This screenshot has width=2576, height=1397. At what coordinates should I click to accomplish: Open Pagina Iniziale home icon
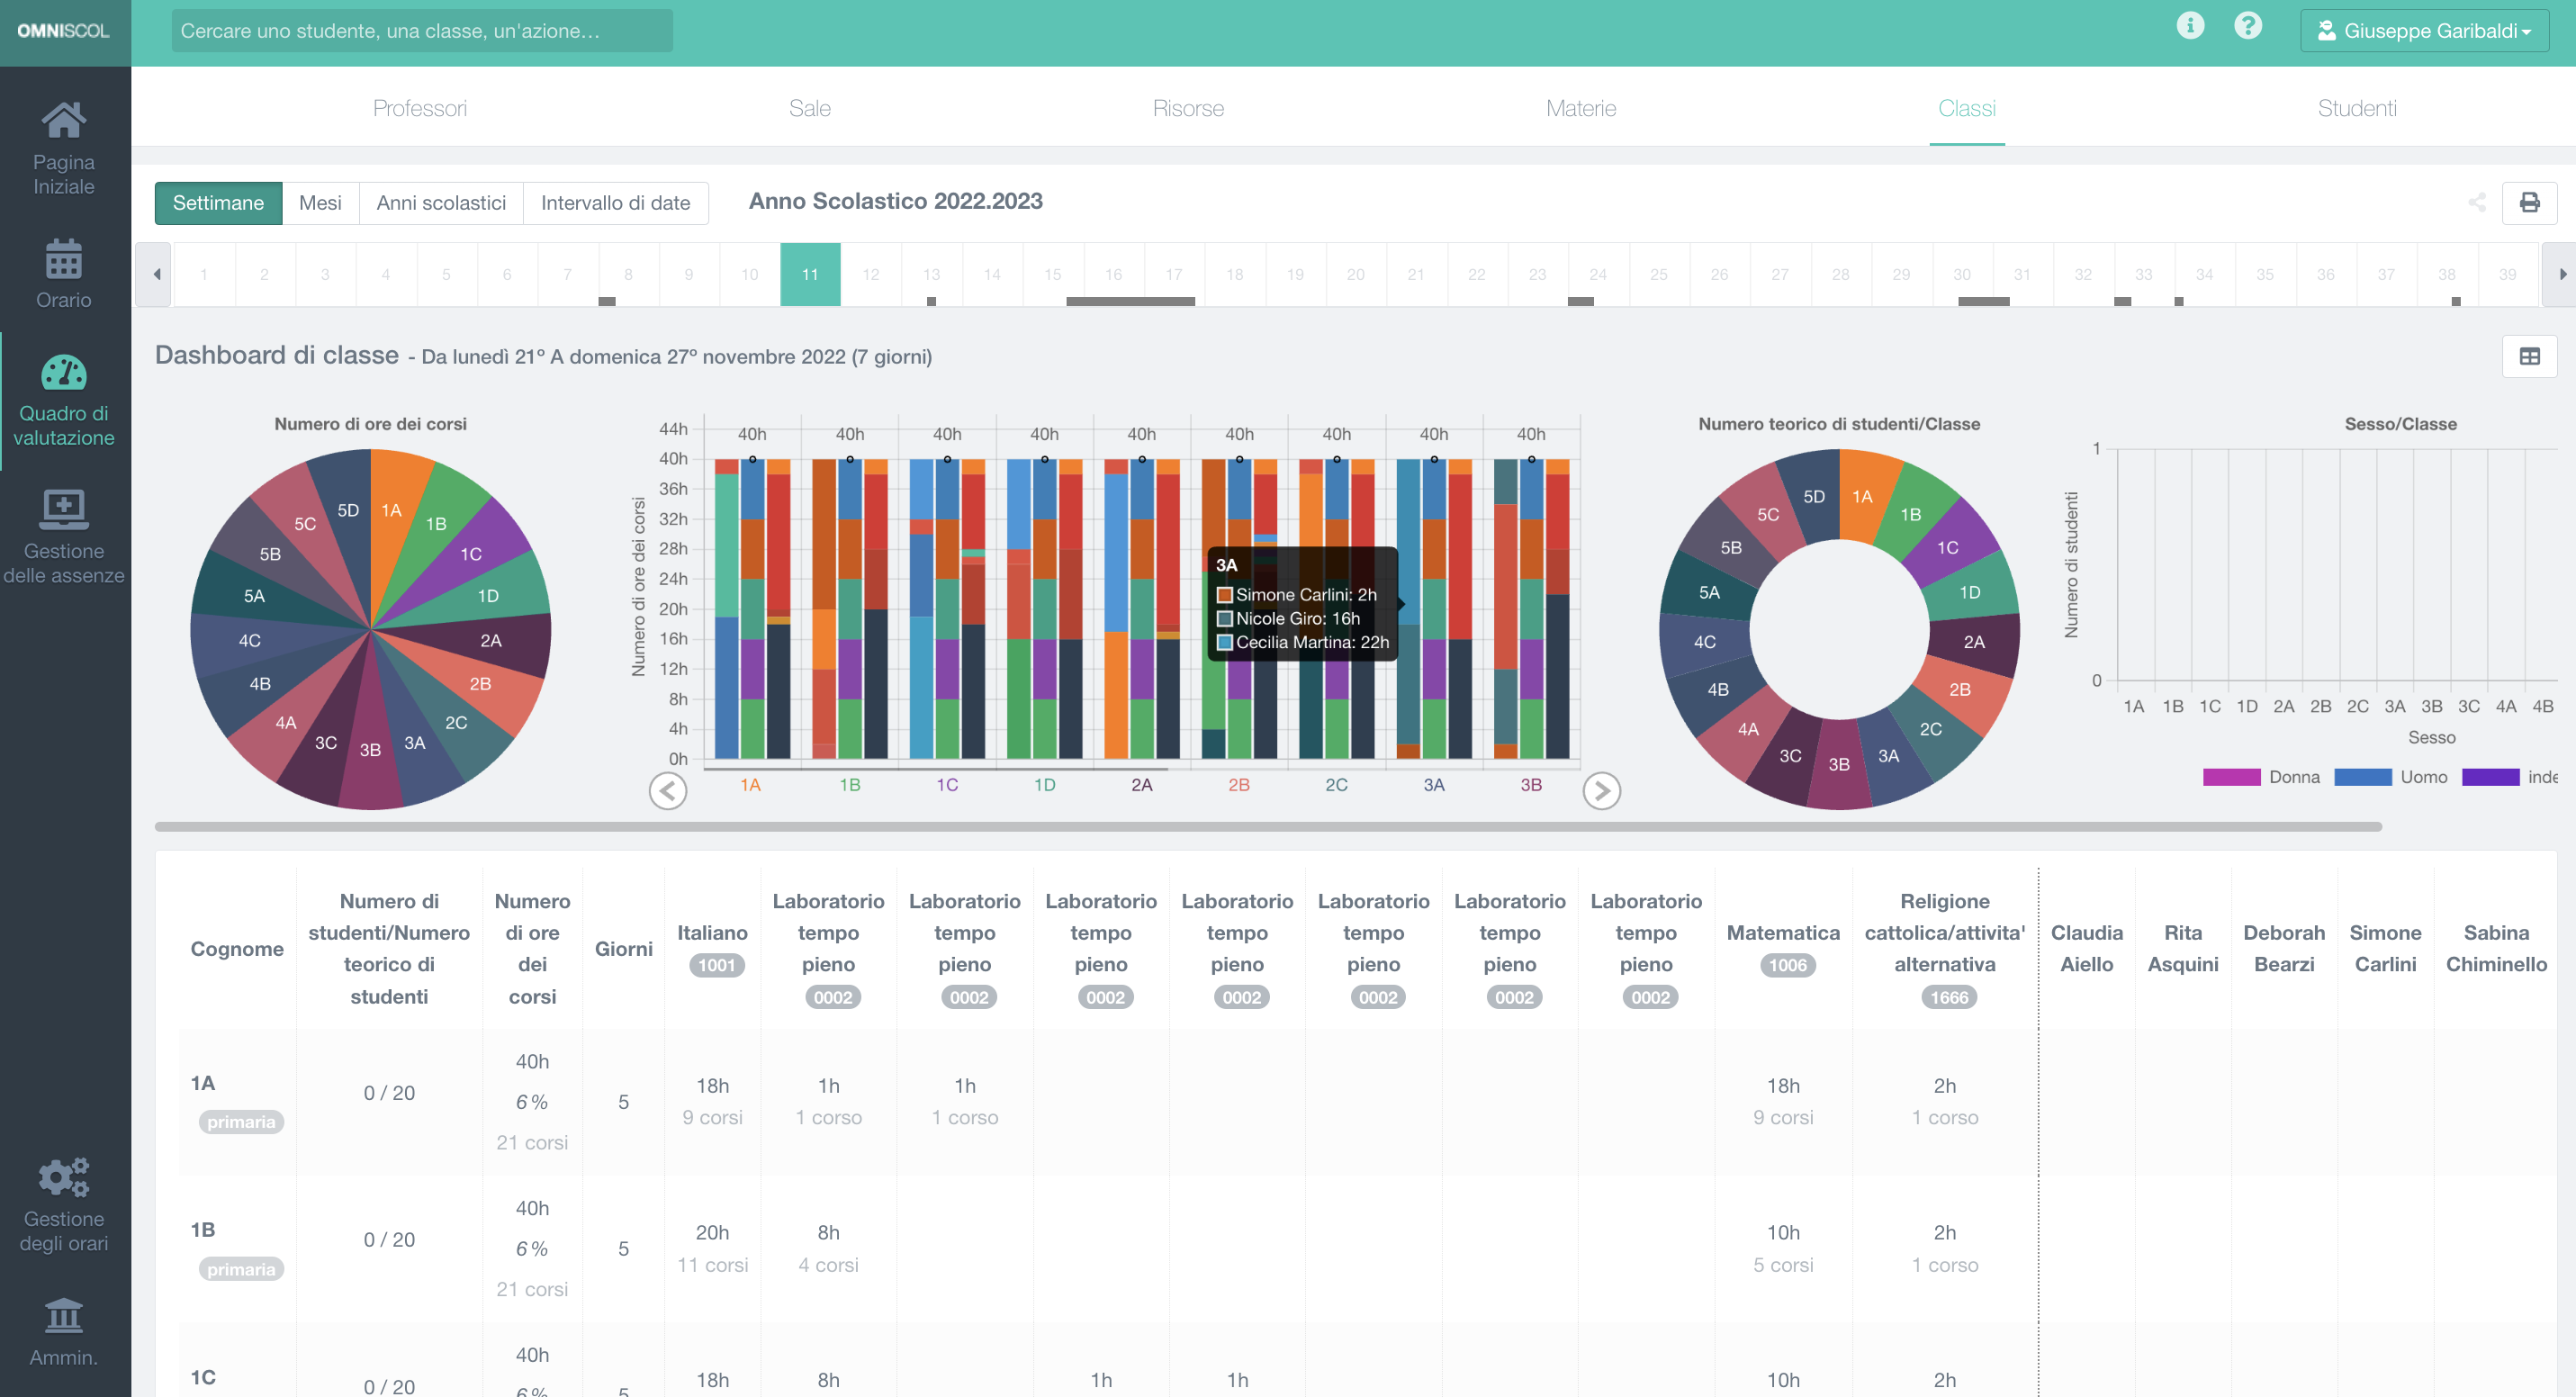click(63, 121)
